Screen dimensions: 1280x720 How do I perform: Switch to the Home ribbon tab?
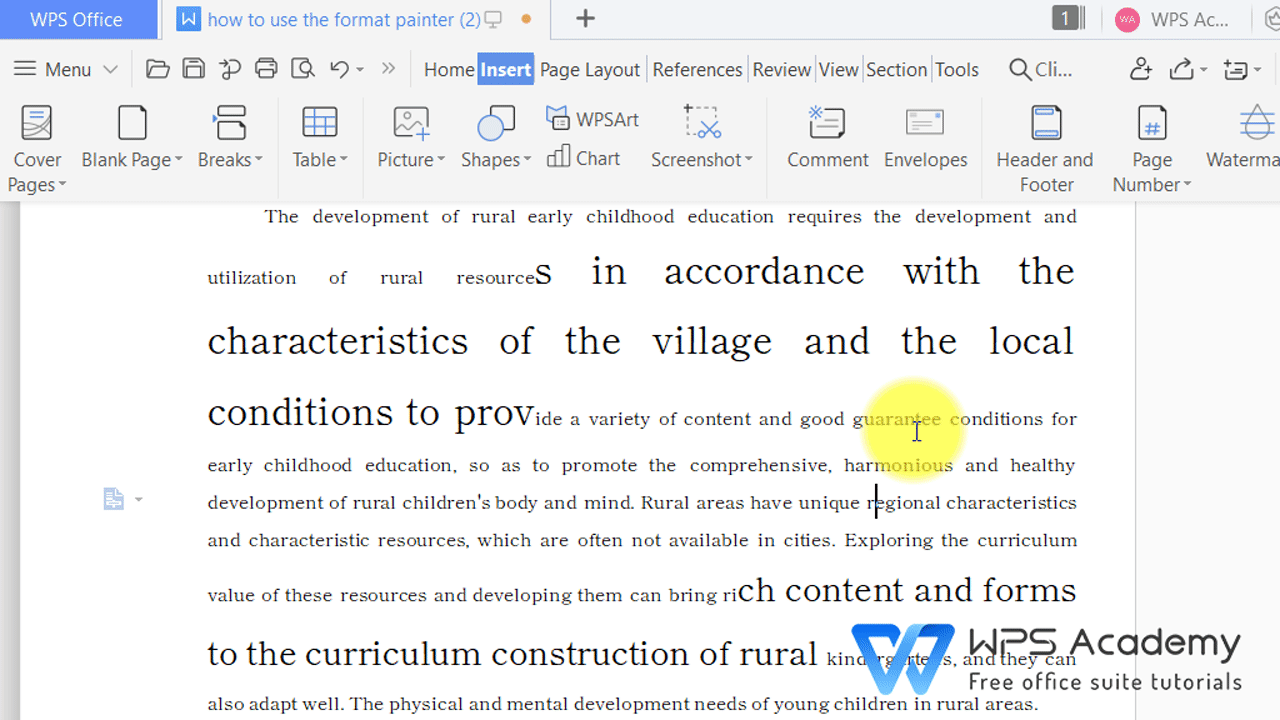point(448,69)
